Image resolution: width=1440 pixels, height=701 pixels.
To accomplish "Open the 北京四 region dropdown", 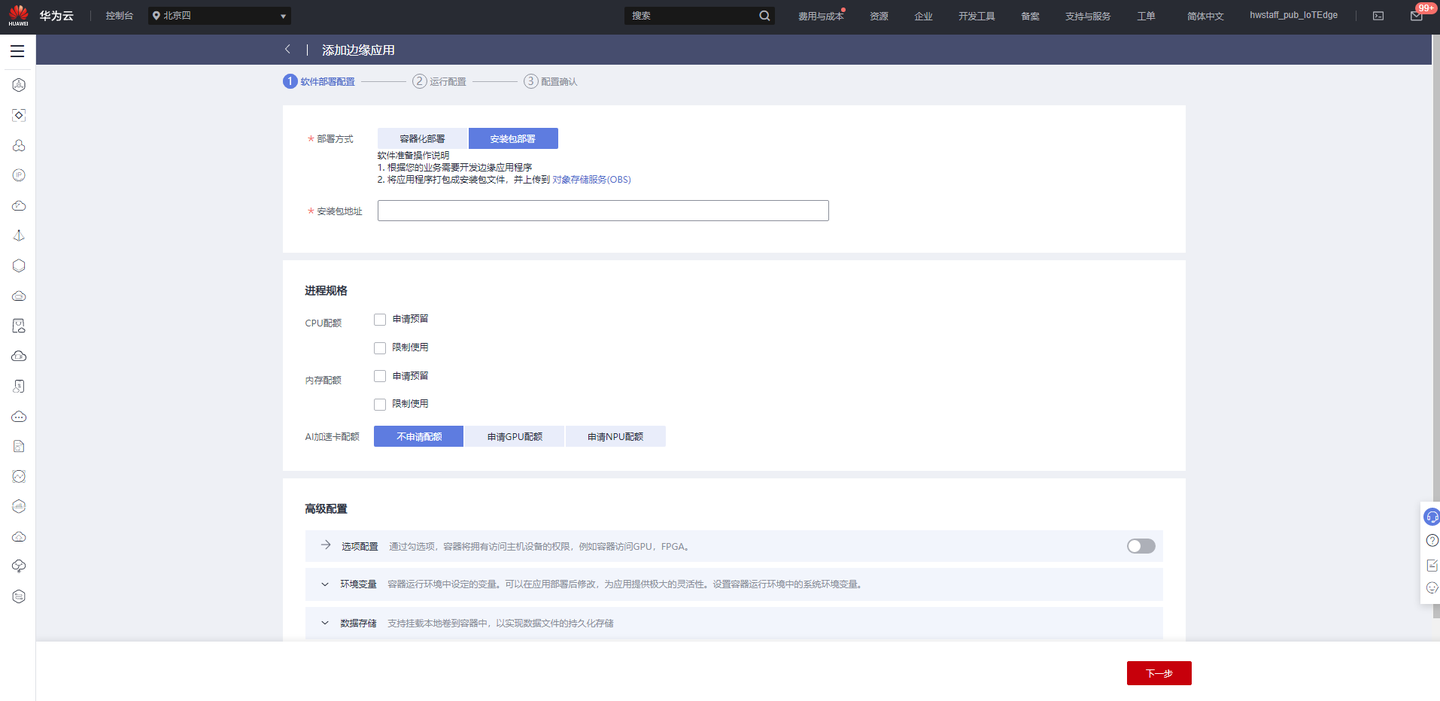I will (218, 15).
